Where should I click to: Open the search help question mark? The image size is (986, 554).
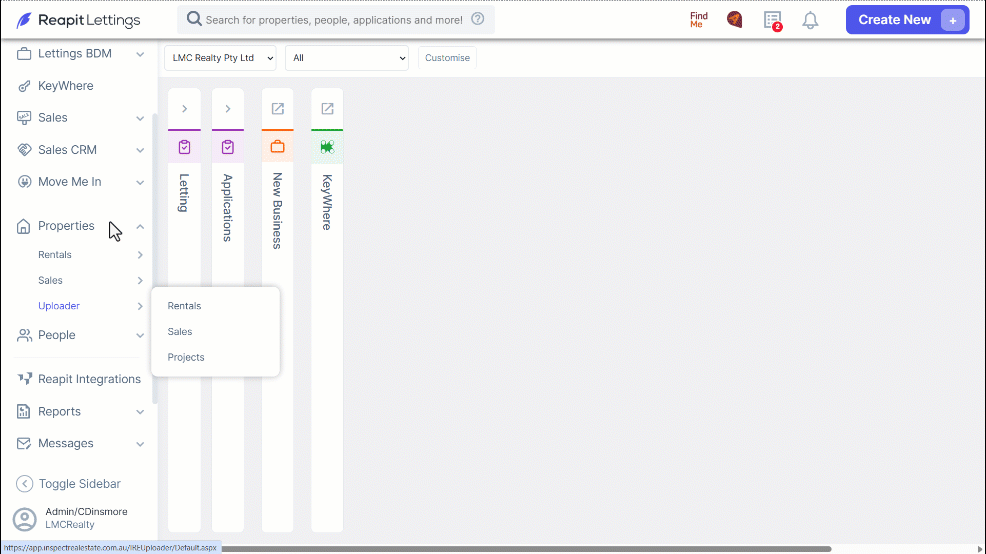pos(478,19)
